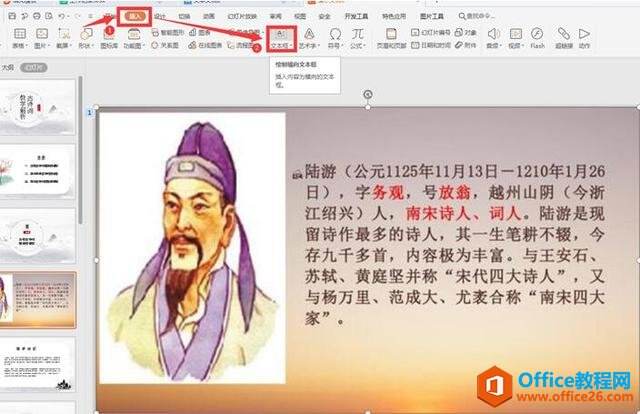Expand the 功能图 dropdown arrow
The width and height of the screenshot is (640, 414).
click(143, 46)
